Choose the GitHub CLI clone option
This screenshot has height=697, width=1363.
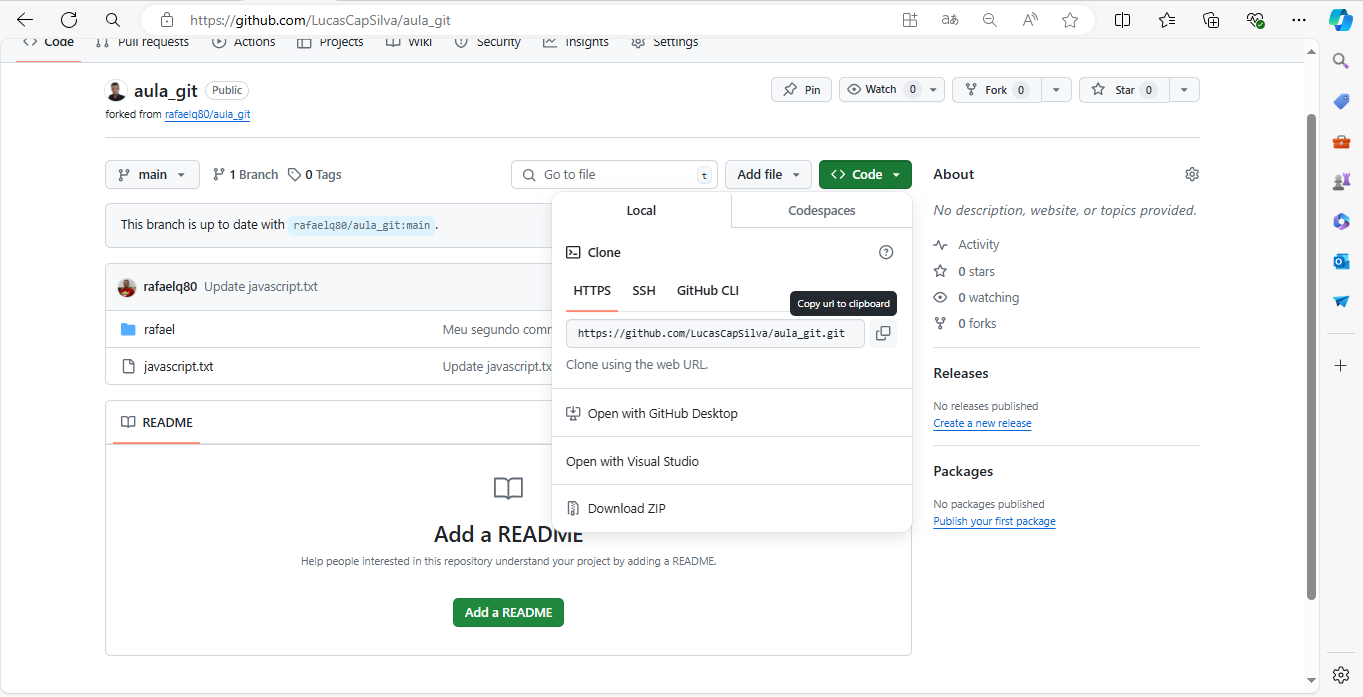click(x=708, y=291)
